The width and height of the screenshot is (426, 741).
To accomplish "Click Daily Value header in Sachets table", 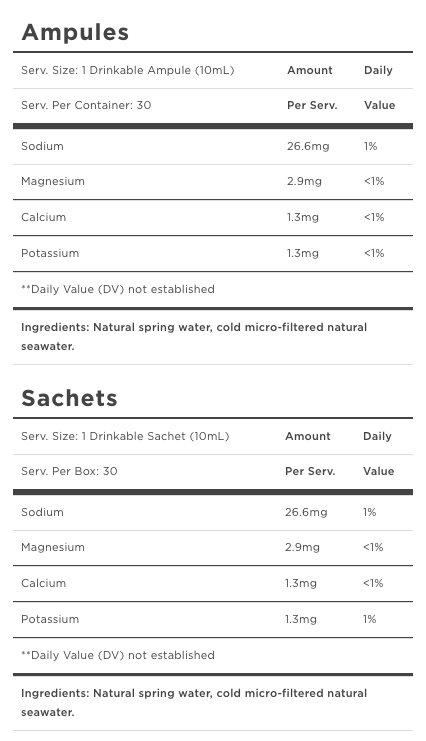I will tap(378, 454).
